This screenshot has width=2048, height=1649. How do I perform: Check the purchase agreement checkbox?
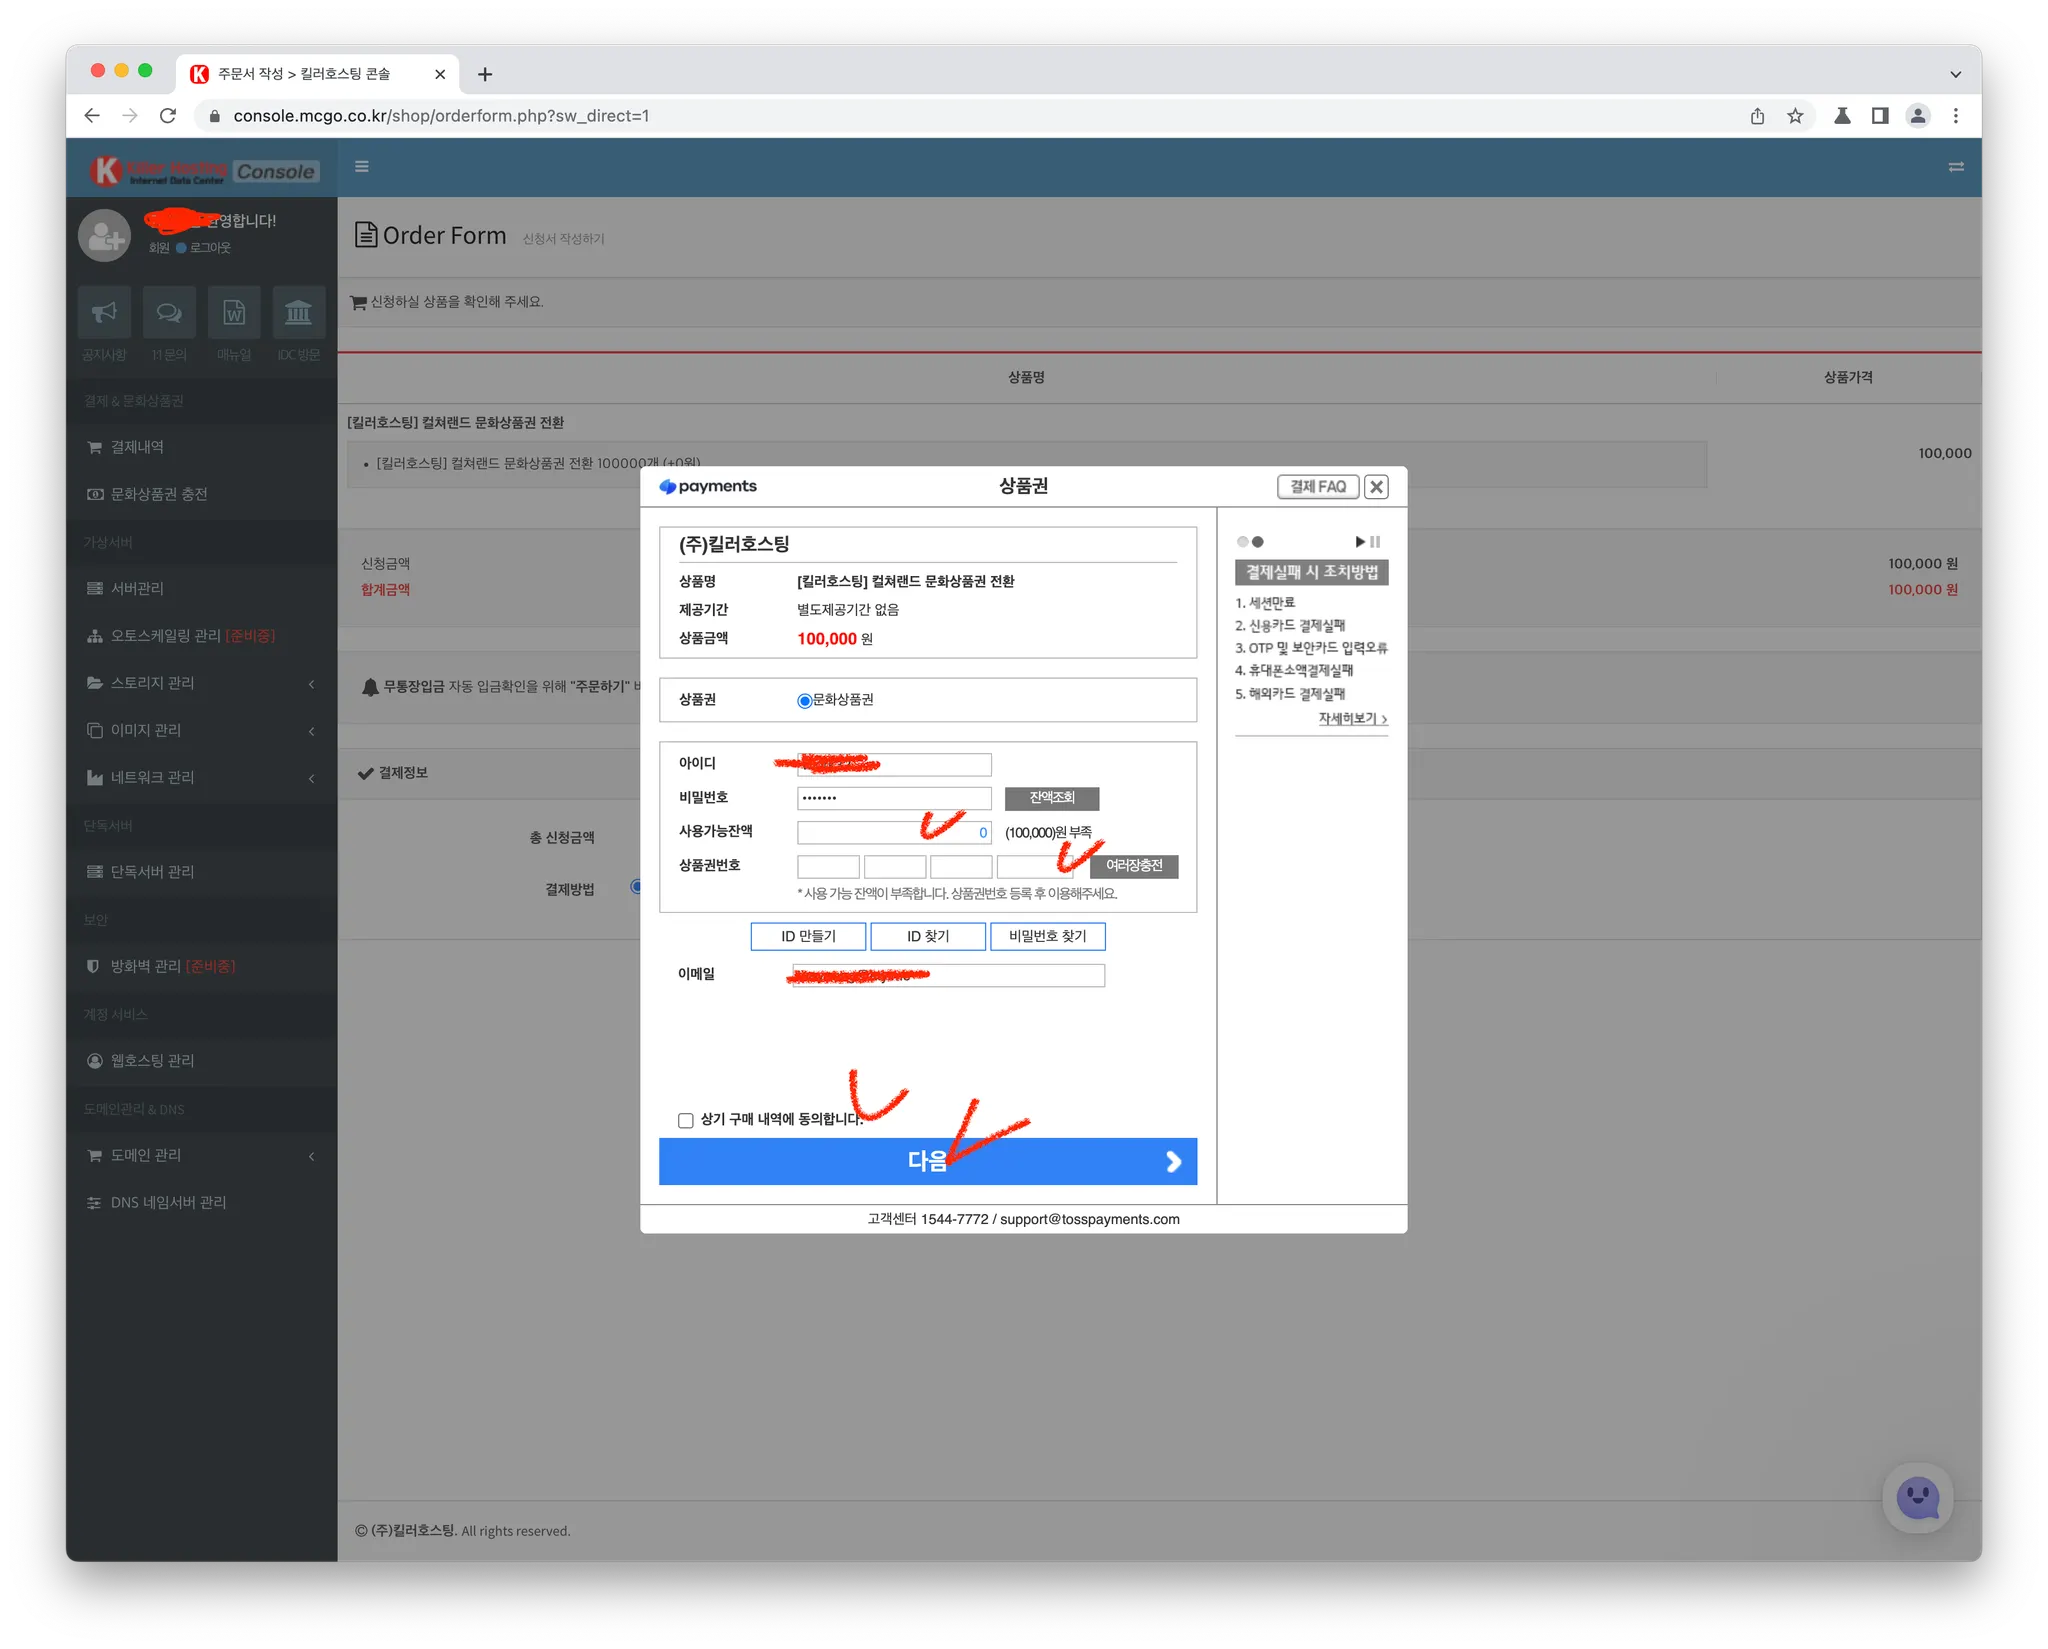tap(686, 1120)
